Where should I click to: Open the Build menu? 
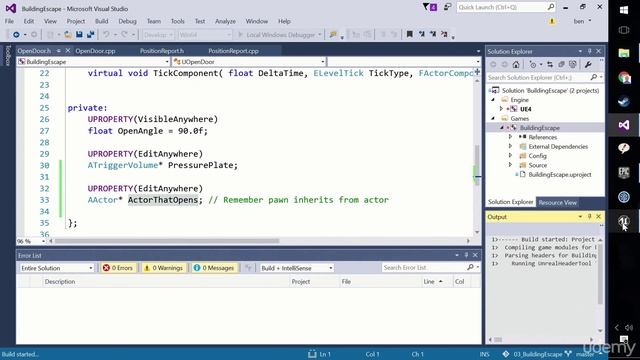pos(102,21)
